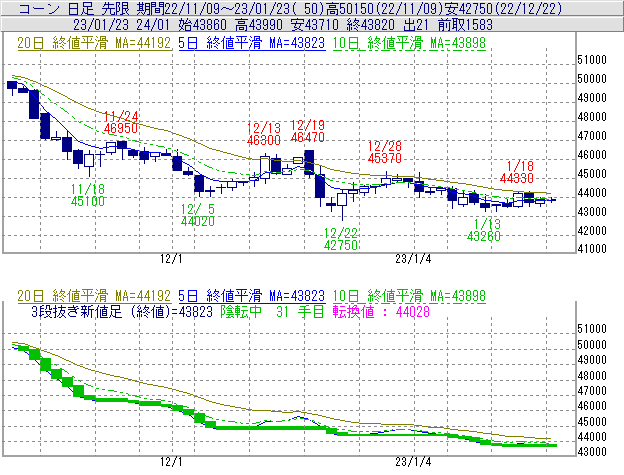This screenshot has width=624, height=475.
Task: Select the 12/13 46300 high marker
Action: coord(264,134)
